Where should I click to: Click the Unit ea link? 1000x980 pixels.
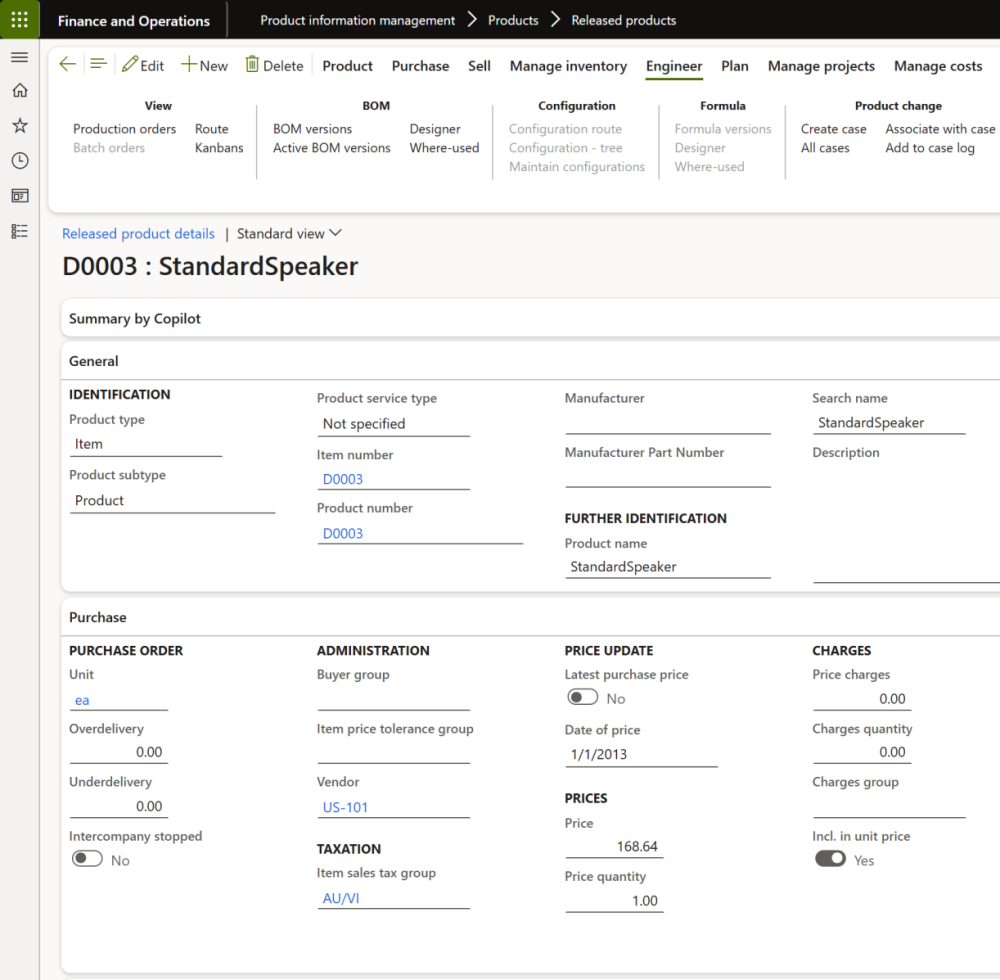coord(82,700)
